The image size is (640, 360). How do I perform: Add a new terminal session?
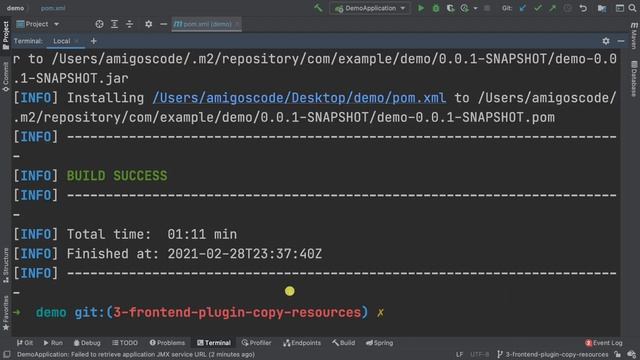pos(93,41)
